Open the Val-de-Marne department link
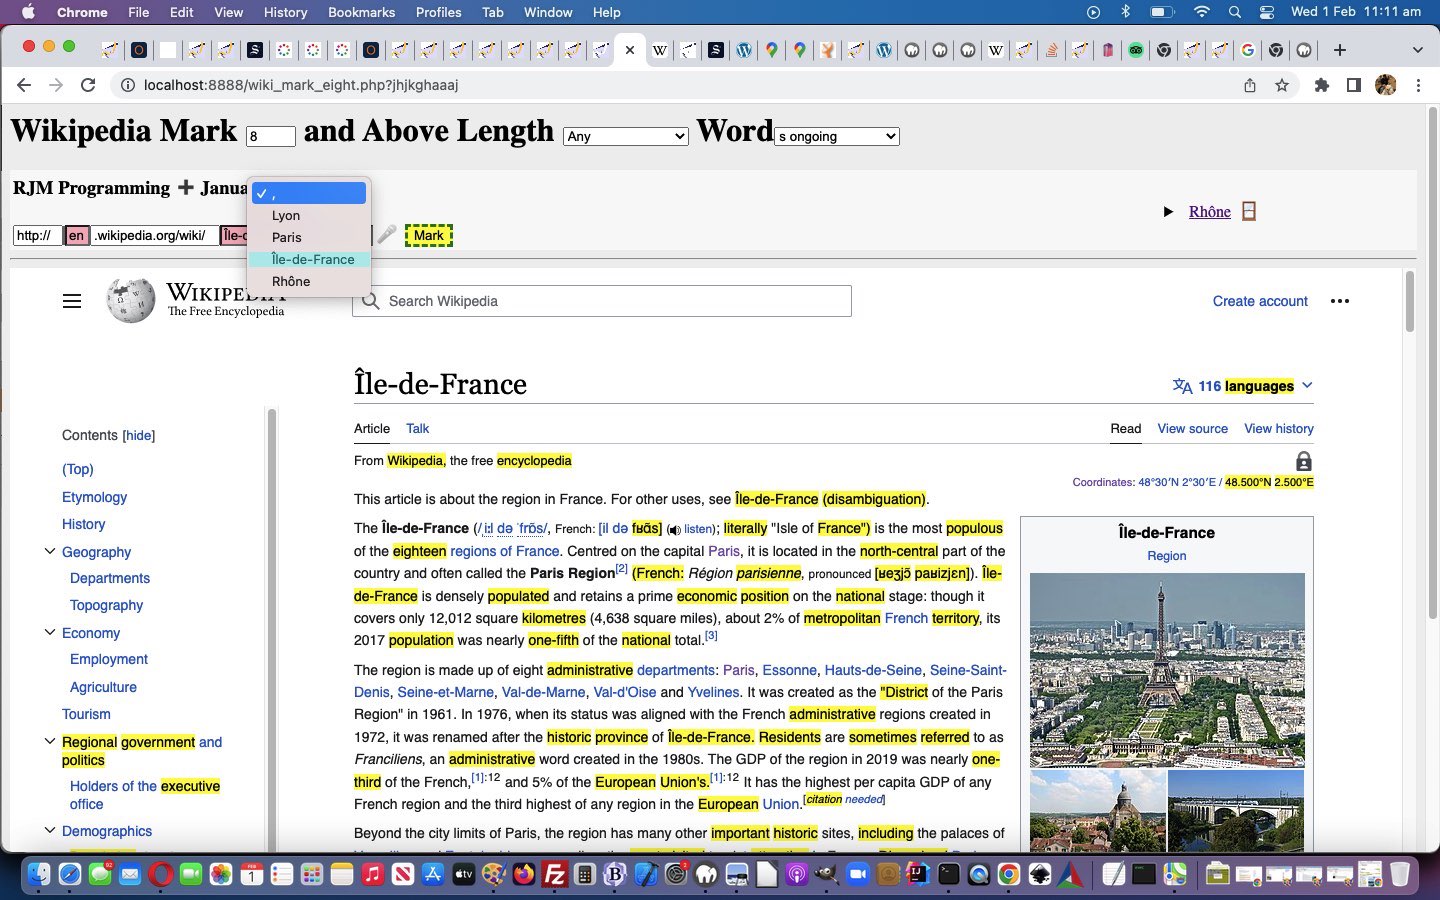The height and width of the screenshot is (900, 1440). (543, 692)
